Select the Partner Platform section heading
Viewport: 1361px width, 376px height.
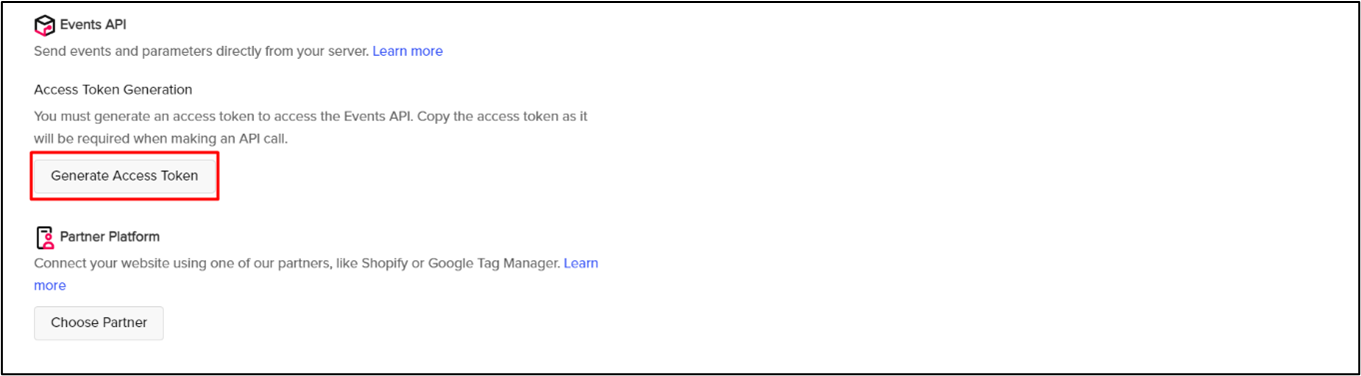coord(110,237)
